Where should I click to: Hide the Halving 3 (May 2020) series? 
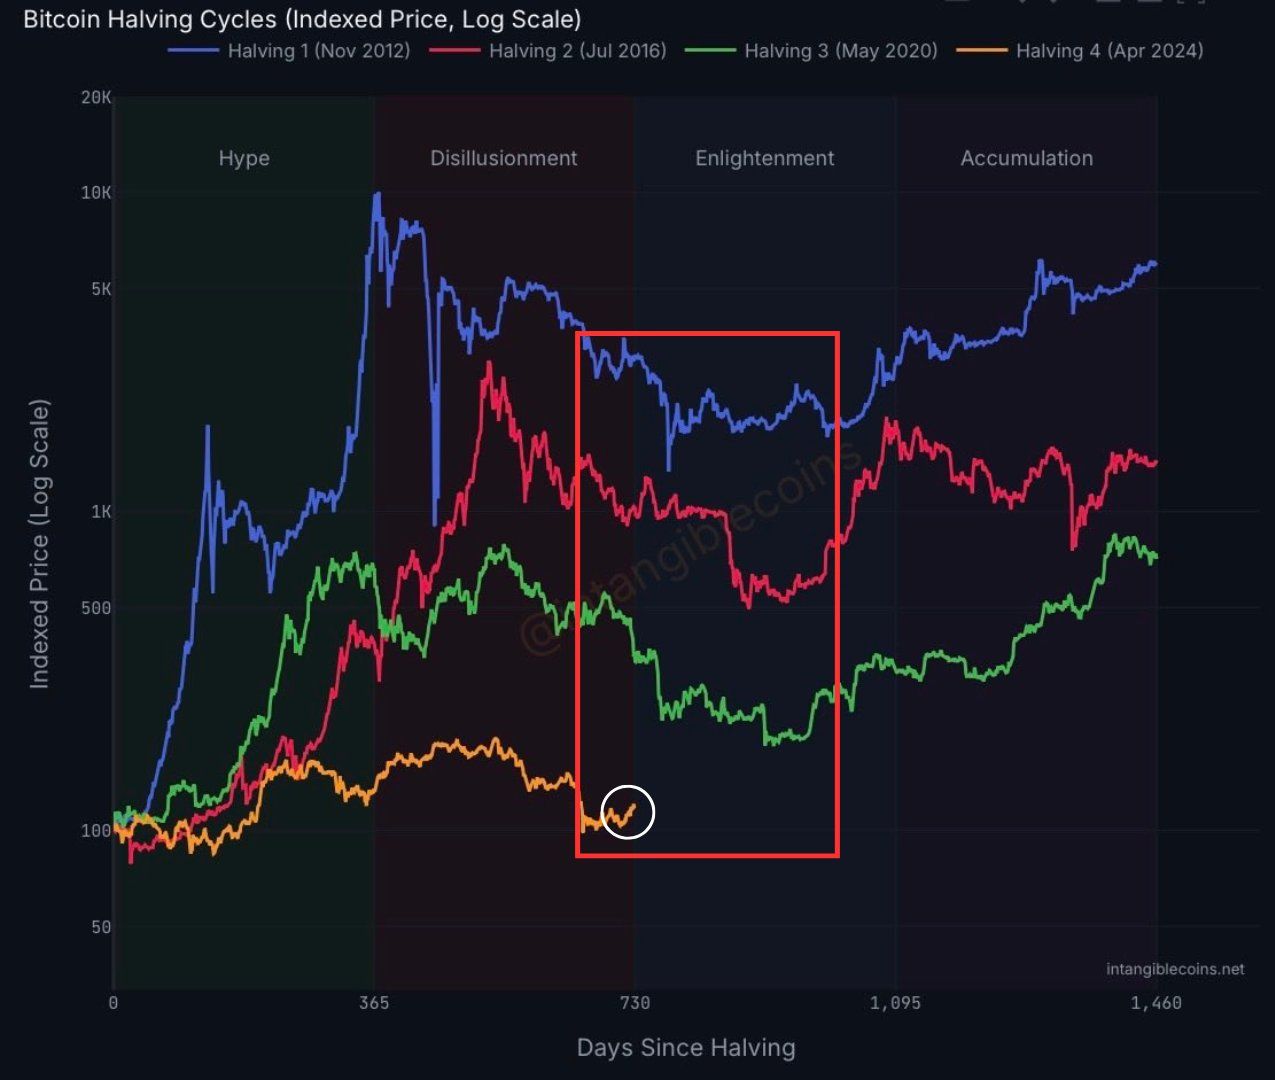[838, 51]
